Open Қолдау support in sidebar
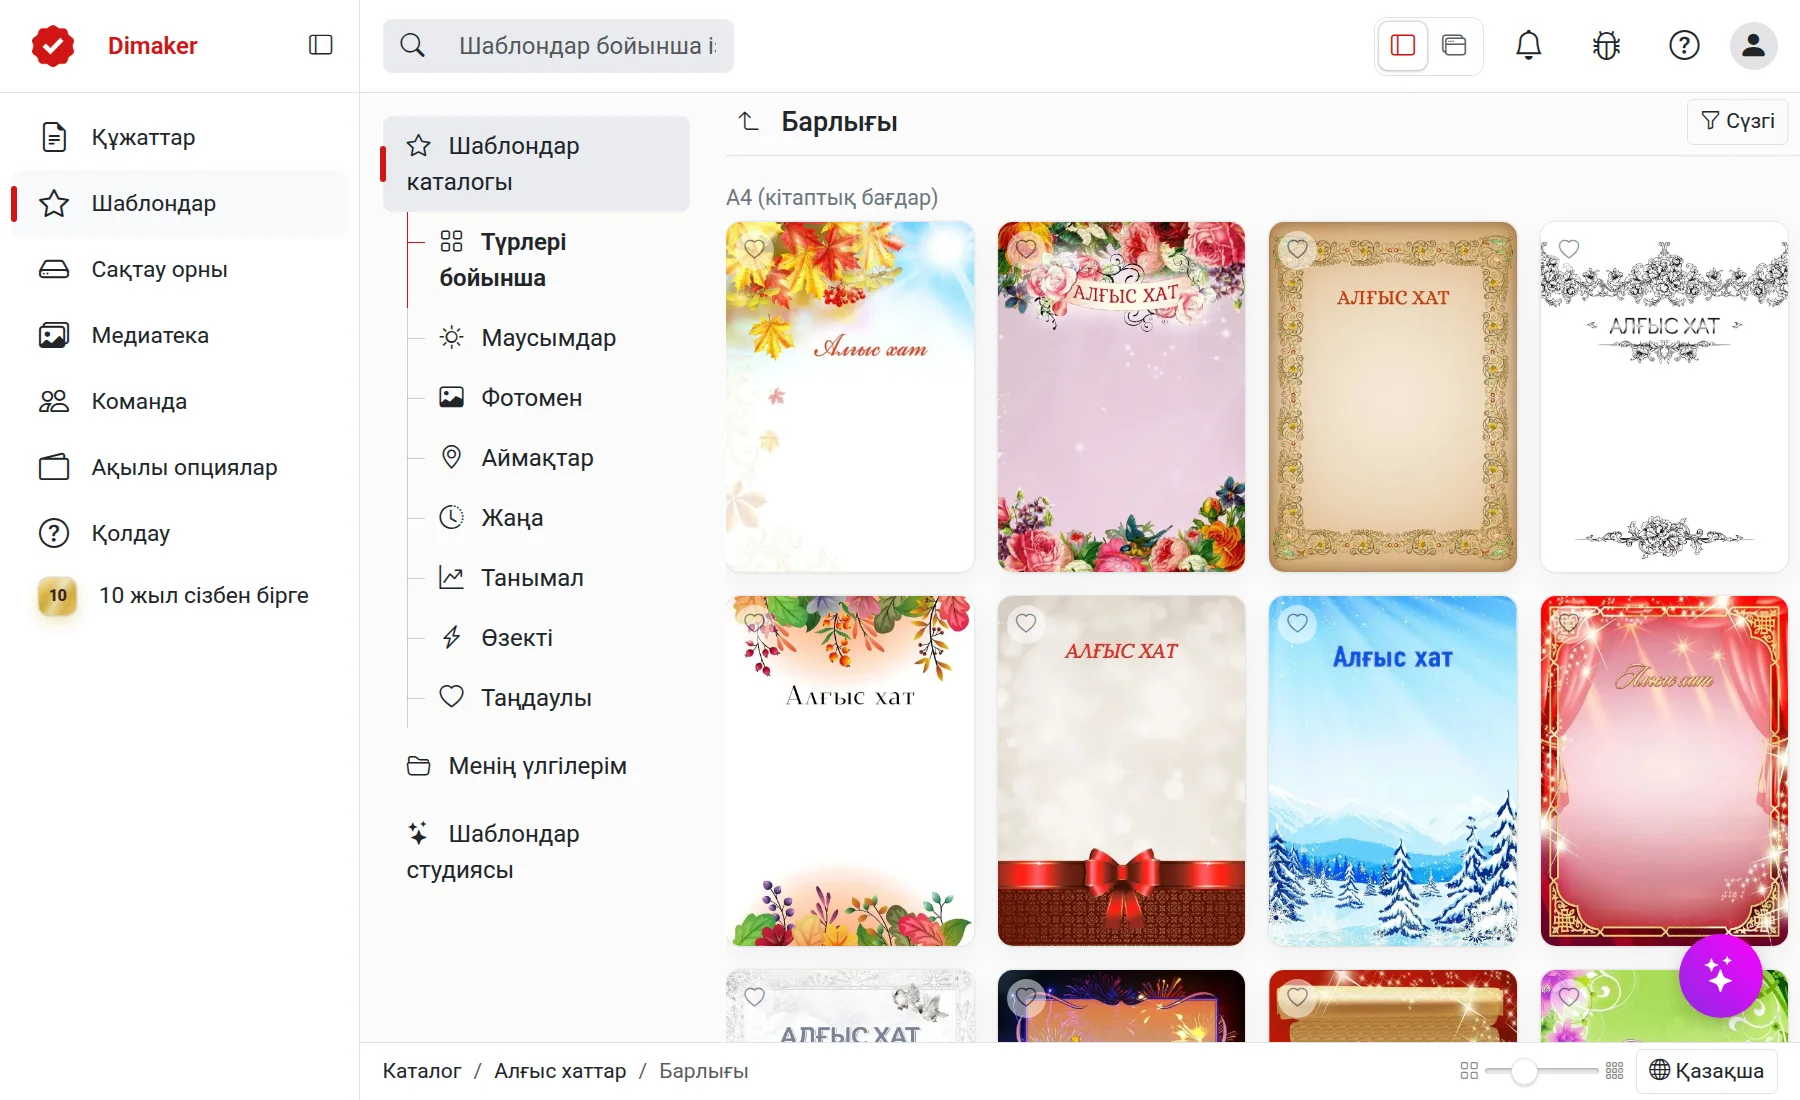1800x1100 pixels. tap(178, 533)
